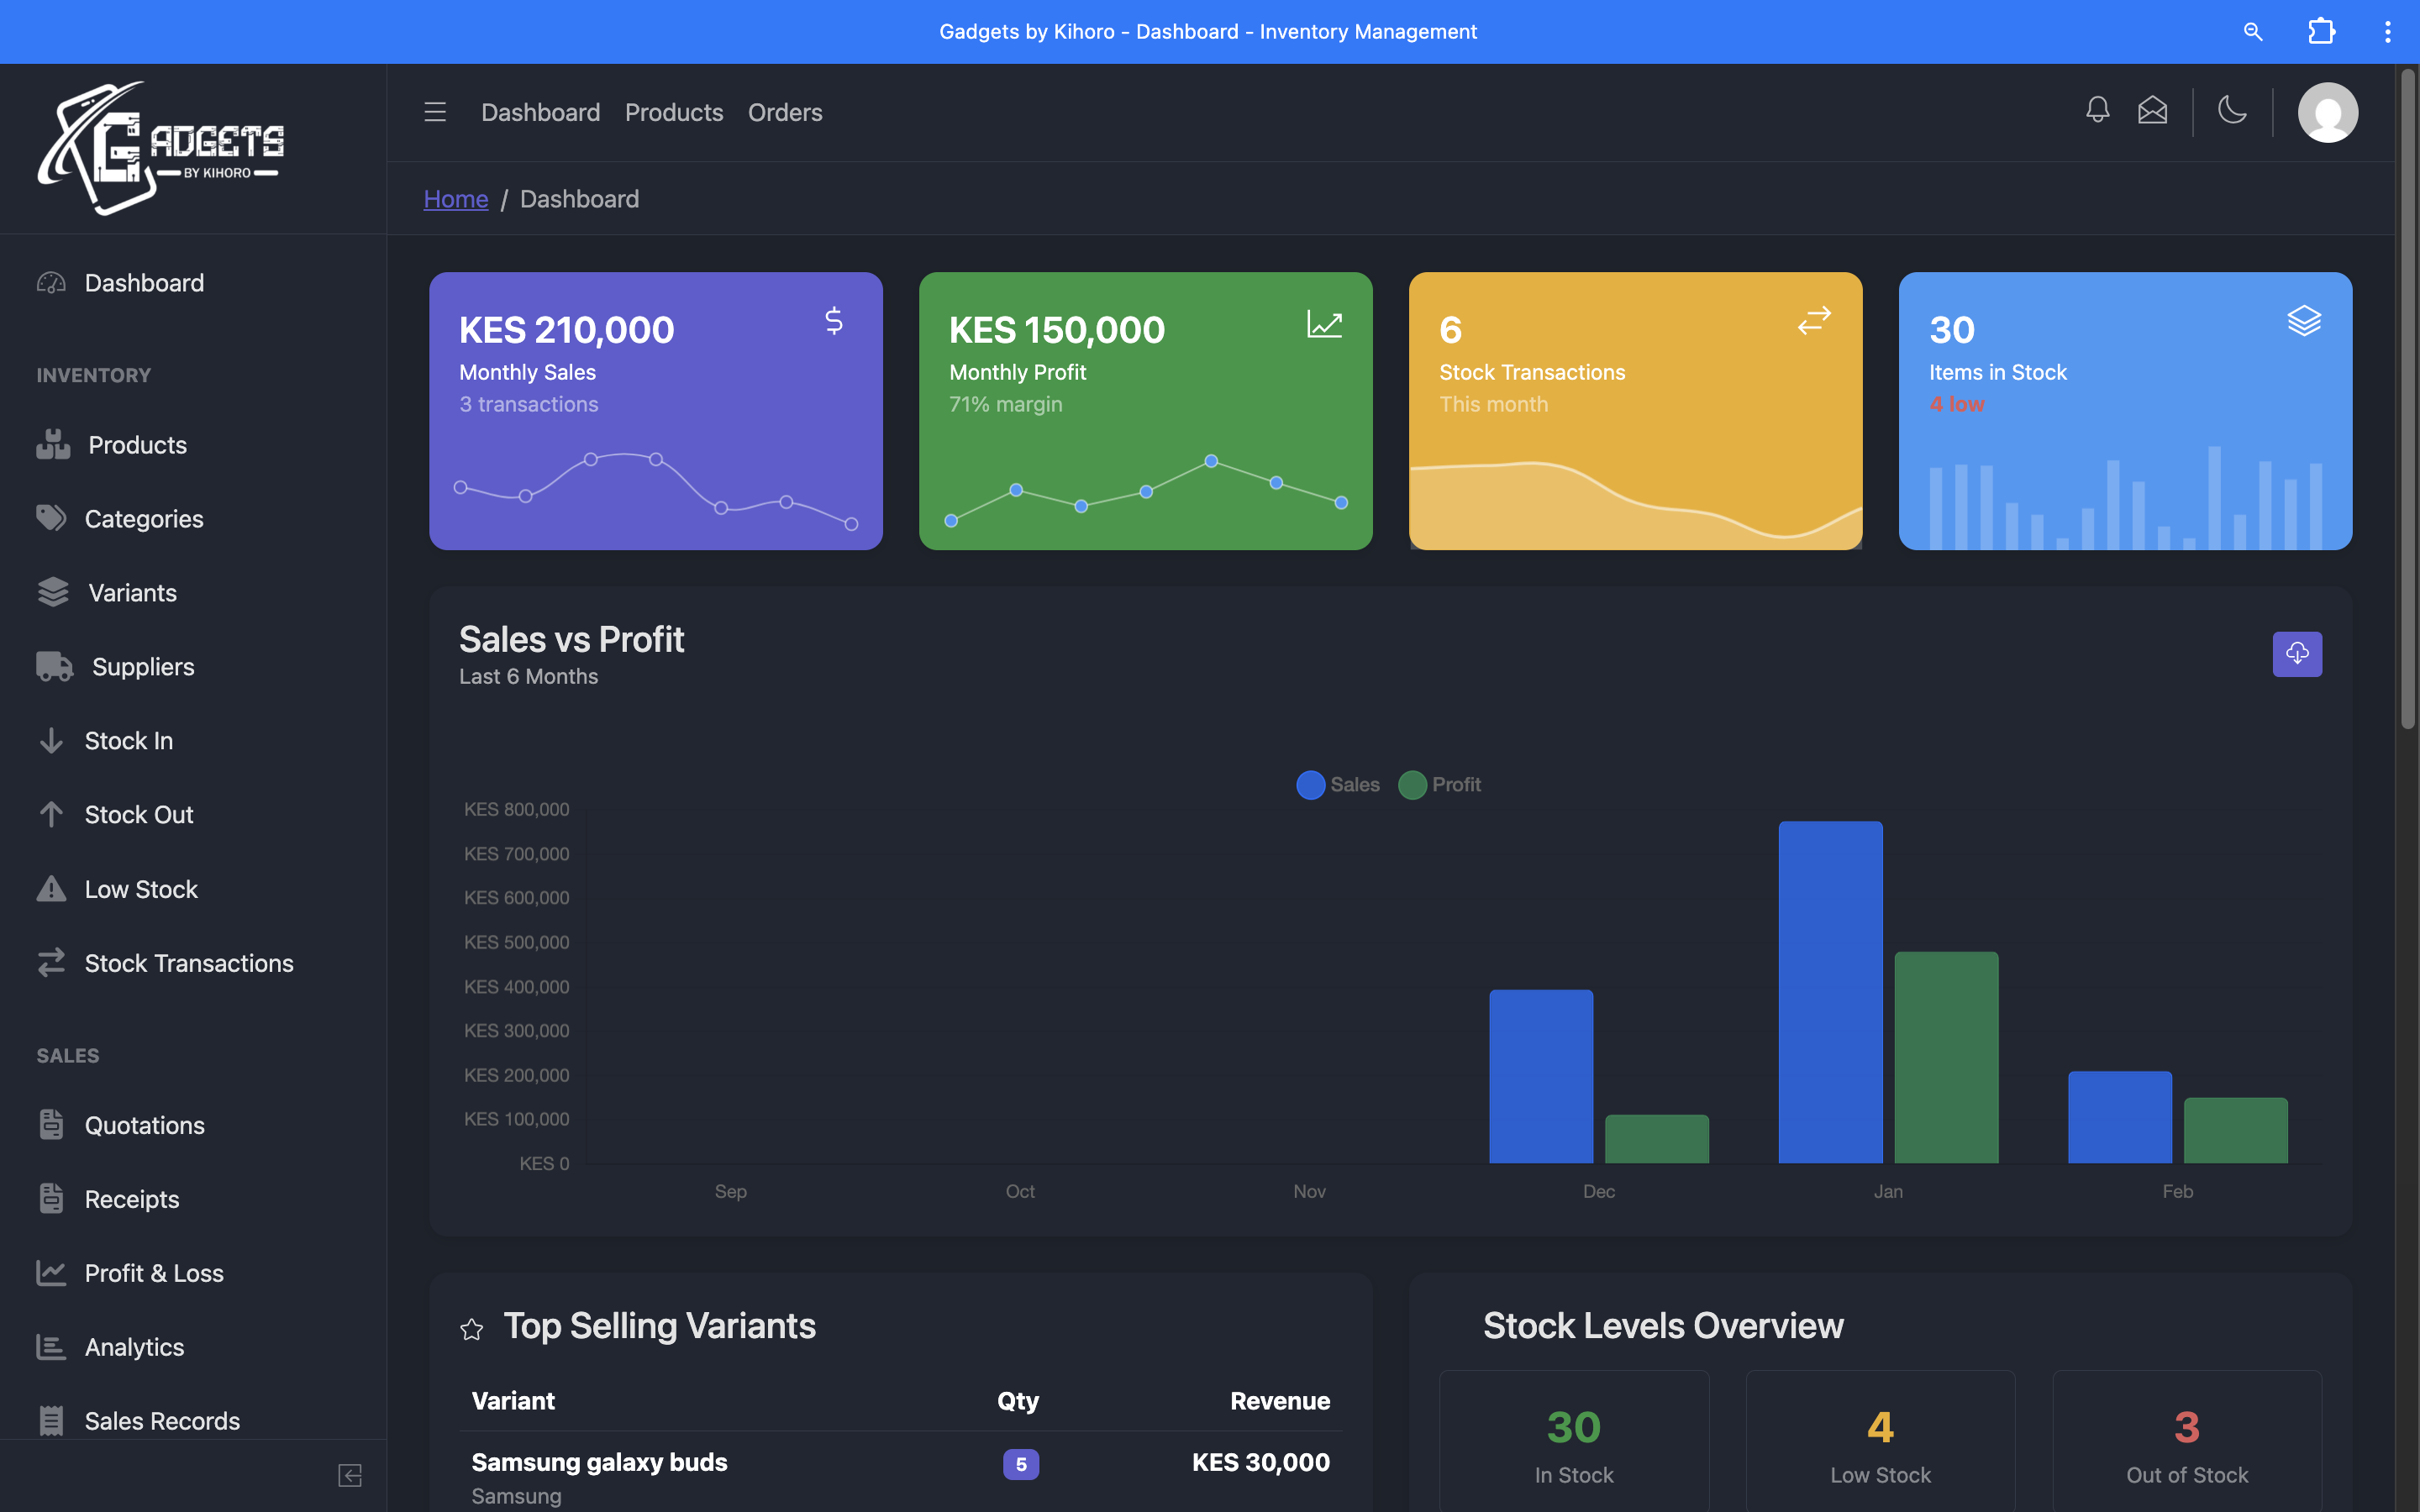Toggle the Sales series in chart legend
The width and height of the screenshot is (2420, 1512).
(1337, 784)
